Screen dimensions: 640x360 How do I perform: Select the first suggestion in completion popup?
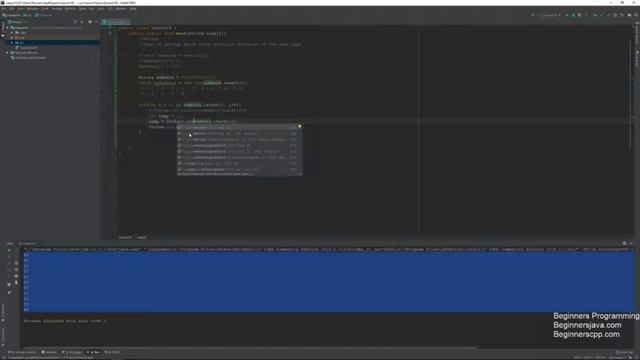click(239, 127)
